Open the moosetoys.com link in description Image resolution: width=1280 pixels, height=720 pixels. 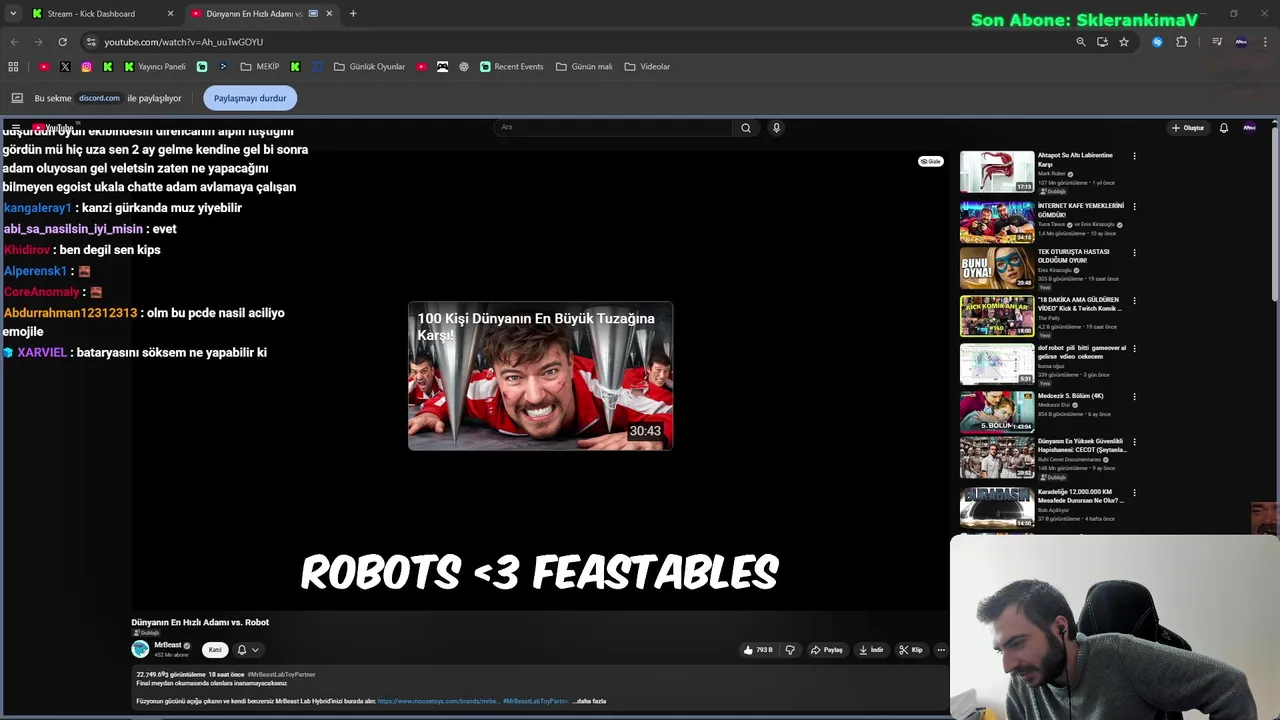click(438, 701)
